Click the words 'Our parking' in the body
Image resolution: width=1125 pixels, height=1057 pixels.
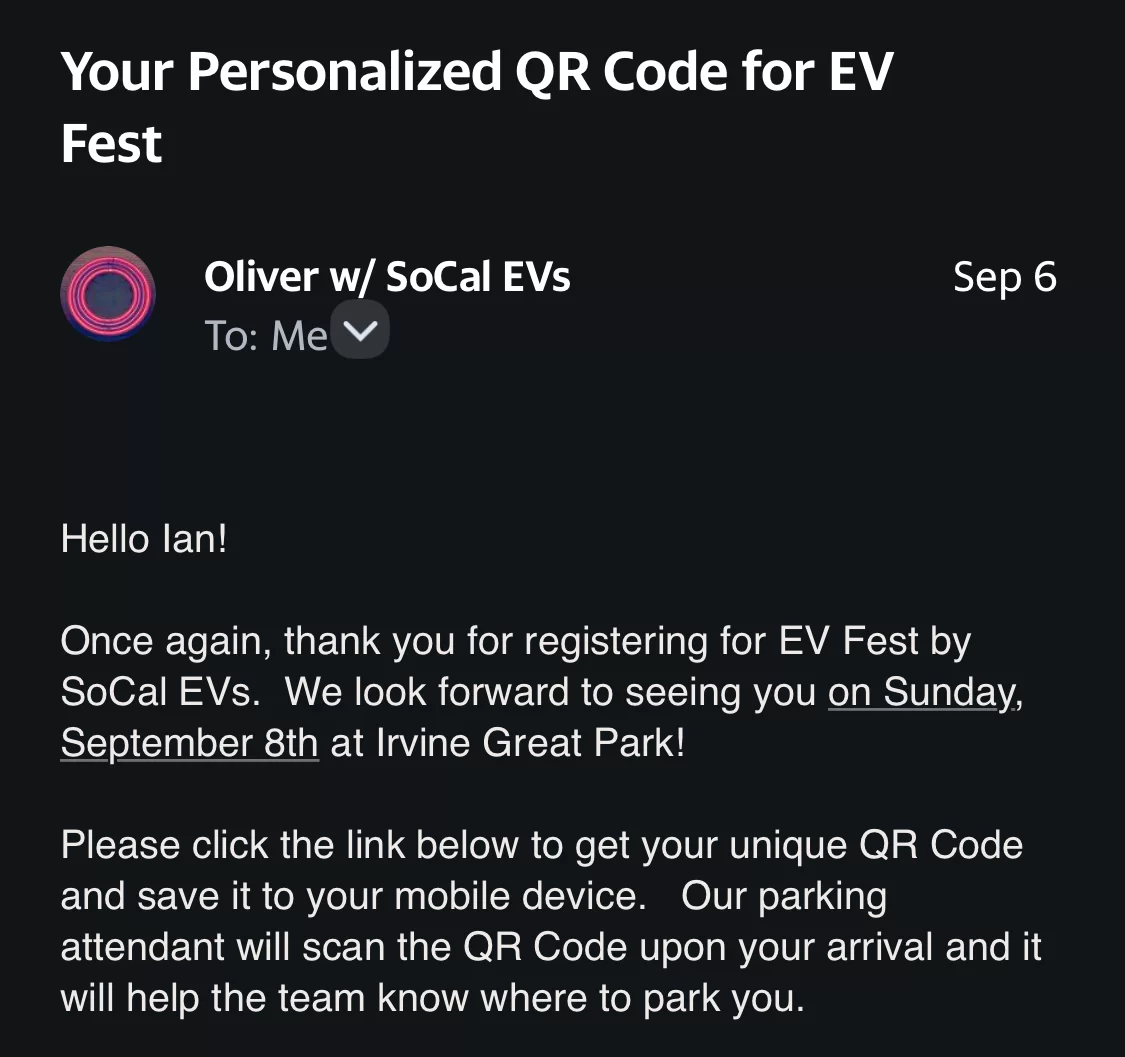pyautogui.click(x=784, y=897)
